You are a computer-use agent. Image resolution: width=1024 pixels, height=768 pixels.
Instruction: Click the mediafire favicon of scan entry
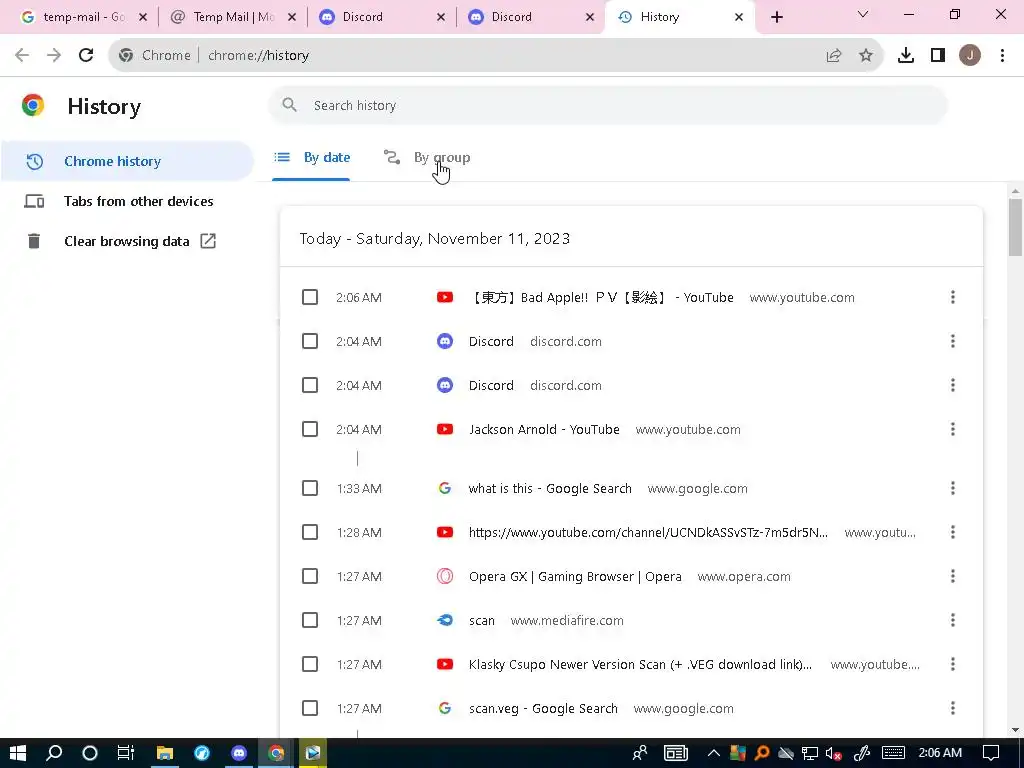445,620
